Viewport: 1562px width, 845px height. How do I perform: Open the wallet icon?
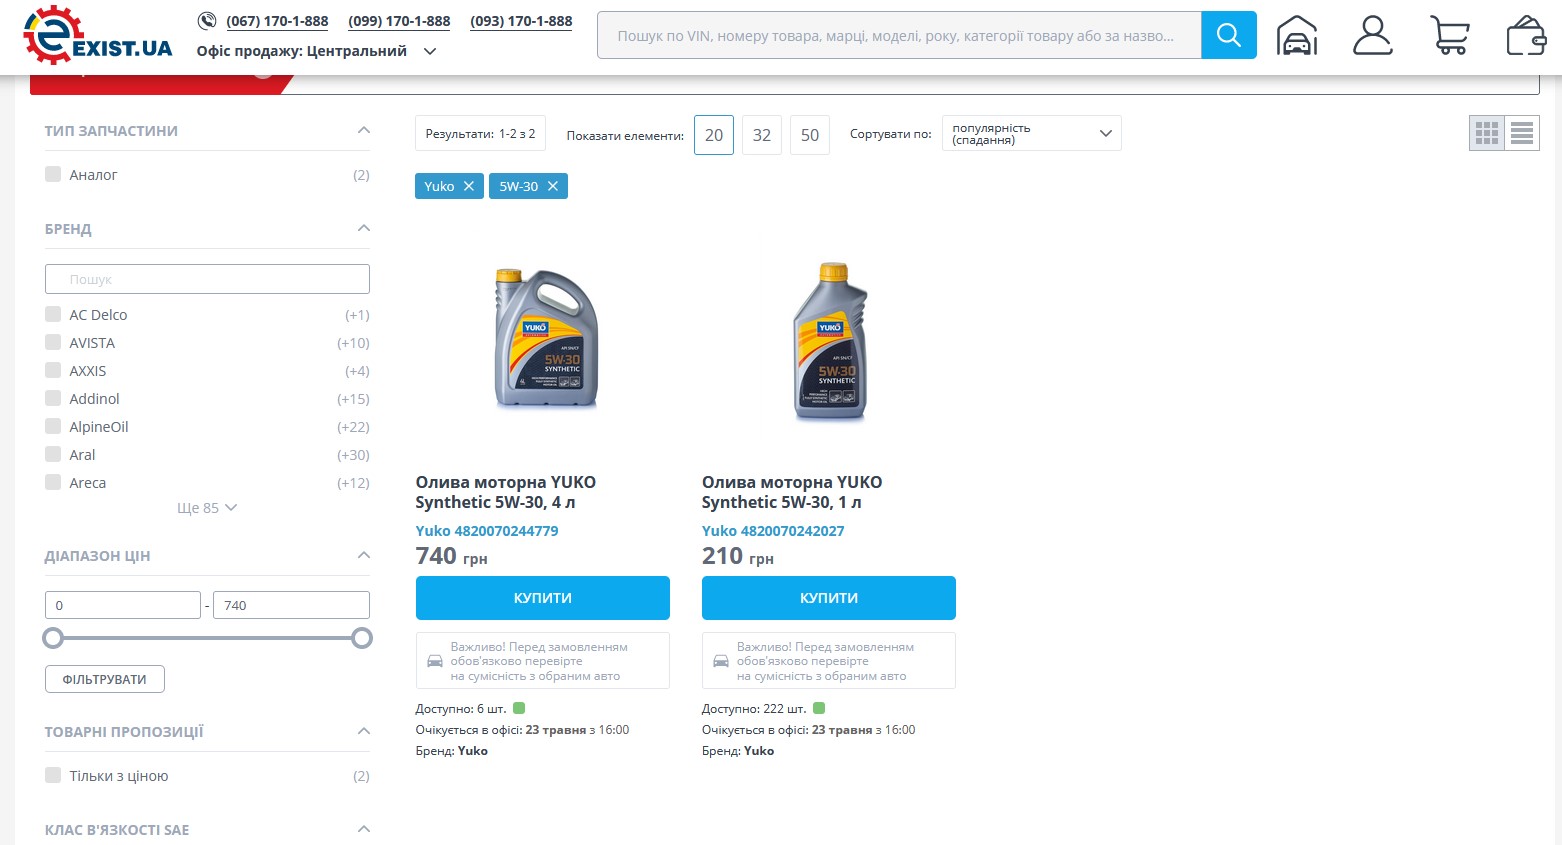point(1526,36)
